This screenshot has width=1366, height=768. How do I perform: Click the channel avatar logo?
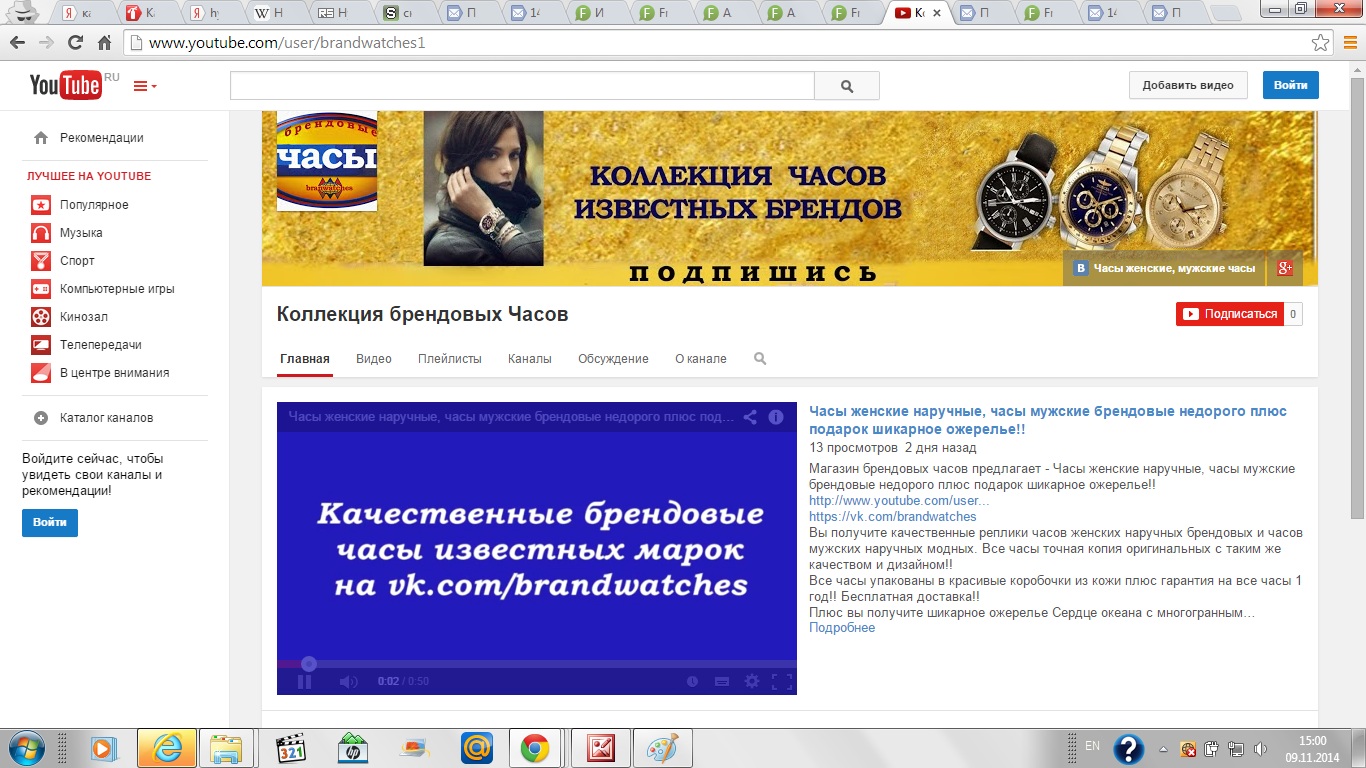pos(326,161)
